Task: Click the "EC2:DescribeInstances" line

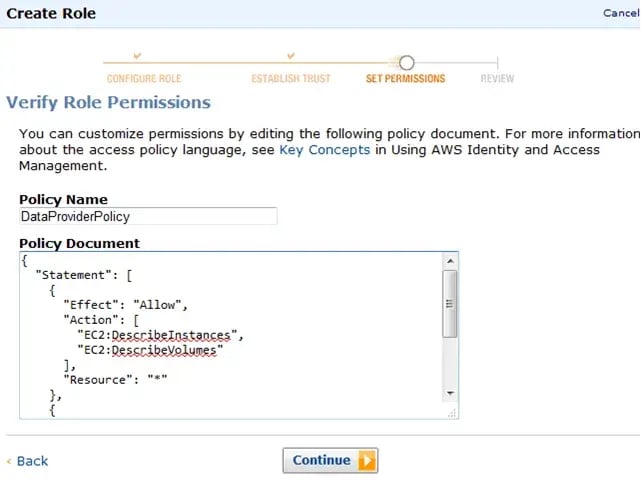Action: coord(160,335)
